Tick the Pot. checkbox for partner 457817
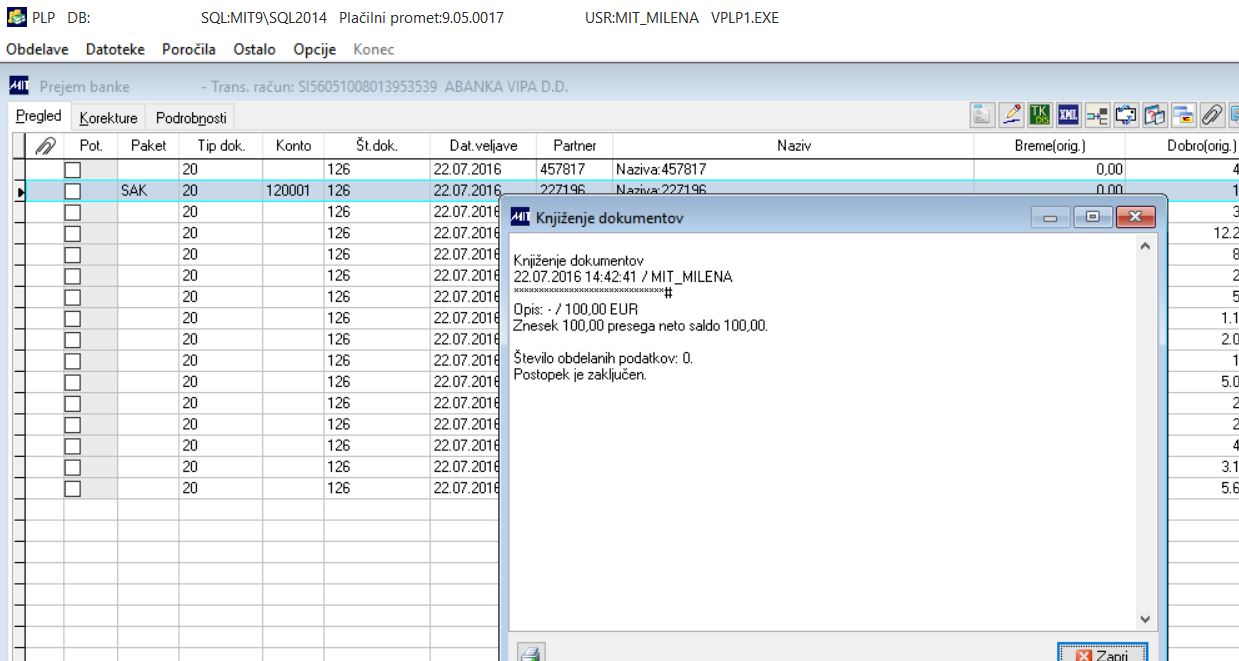 [x=72, y=169]
